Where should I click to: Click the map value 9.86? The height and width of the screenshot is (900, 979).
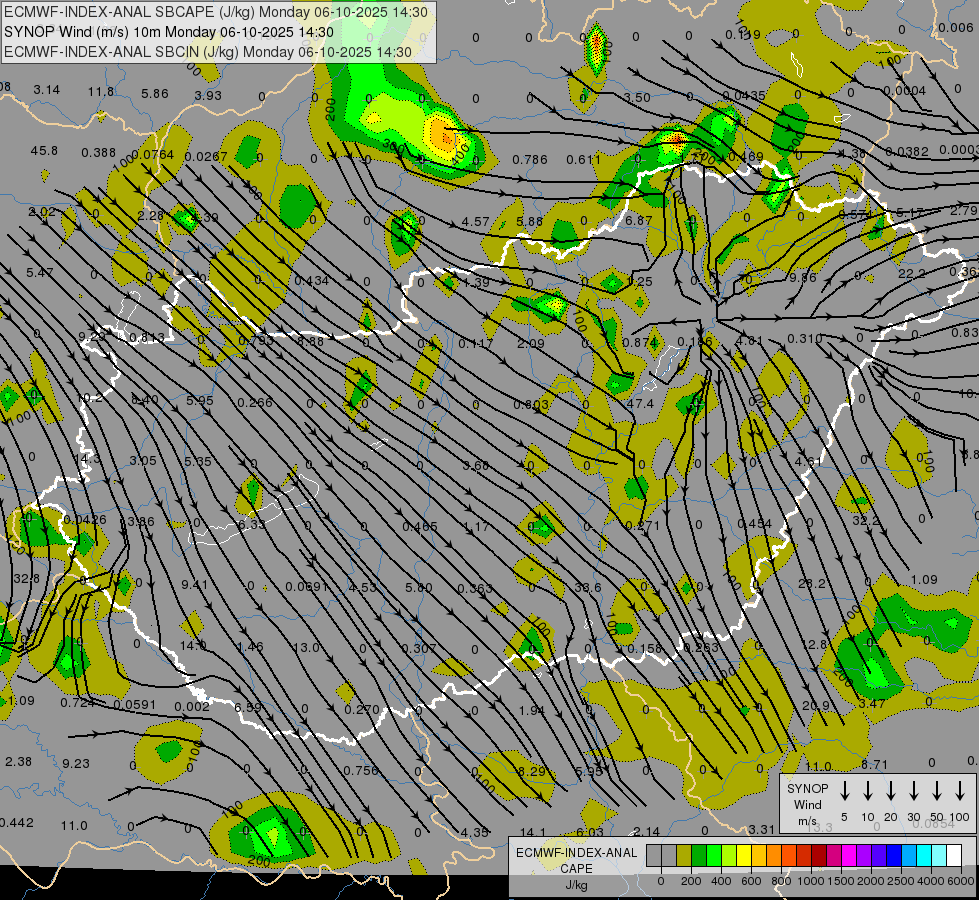[803, 277]
